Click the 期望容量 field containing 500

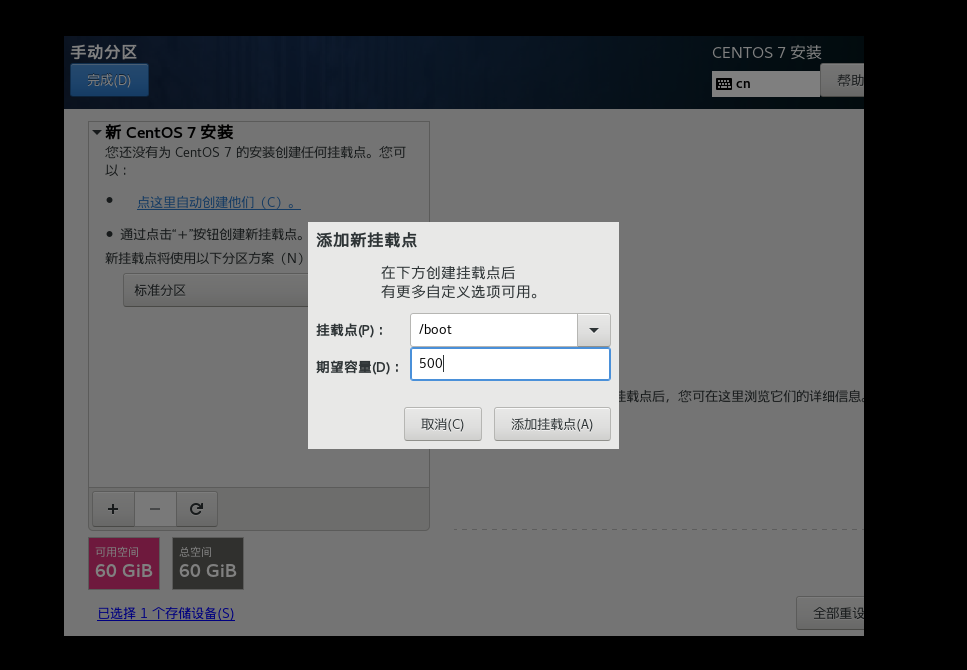(510, 364)
